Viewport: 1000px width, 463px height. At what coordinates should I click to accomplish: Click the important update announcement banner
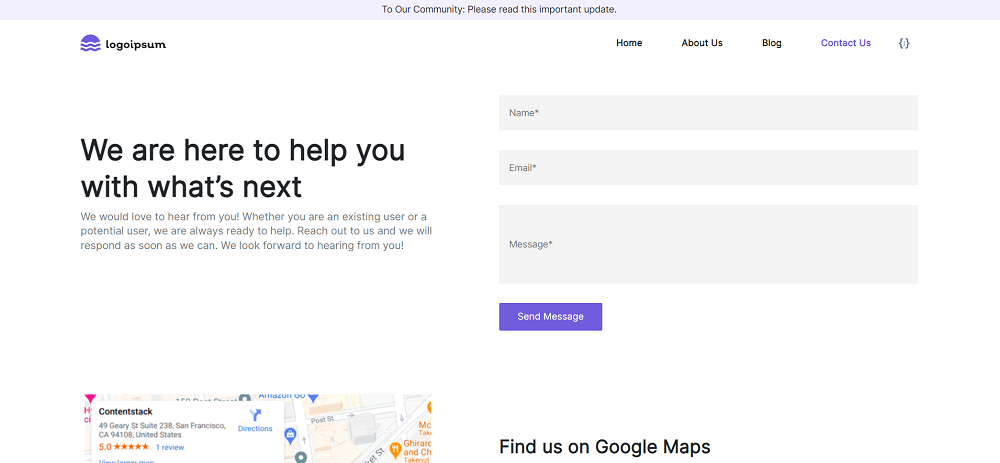point(499,10)
